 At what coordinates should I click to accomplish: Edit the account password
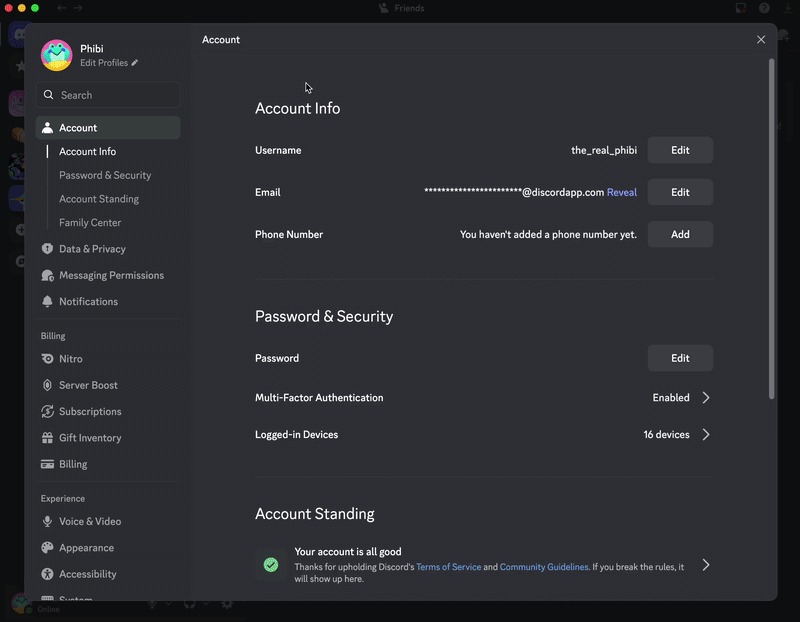(x=680, y=358)
